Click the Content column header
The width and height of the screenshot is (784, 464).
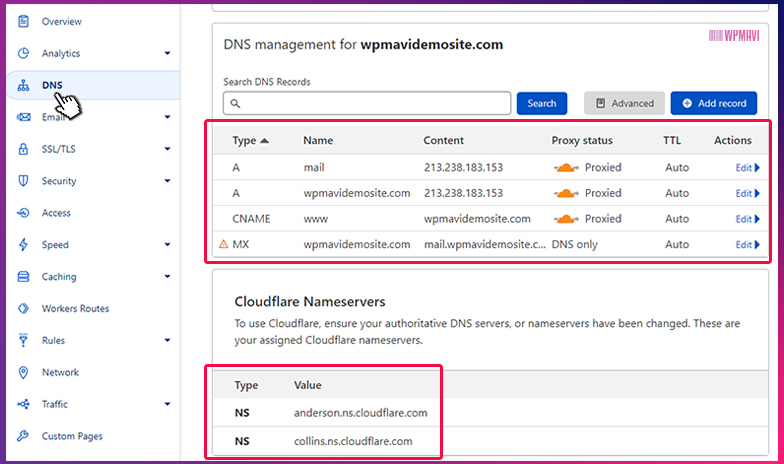pos(444,140)
